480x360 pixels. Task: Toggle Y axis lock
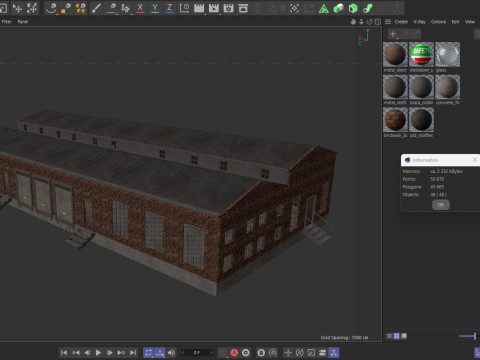[155, 8]
